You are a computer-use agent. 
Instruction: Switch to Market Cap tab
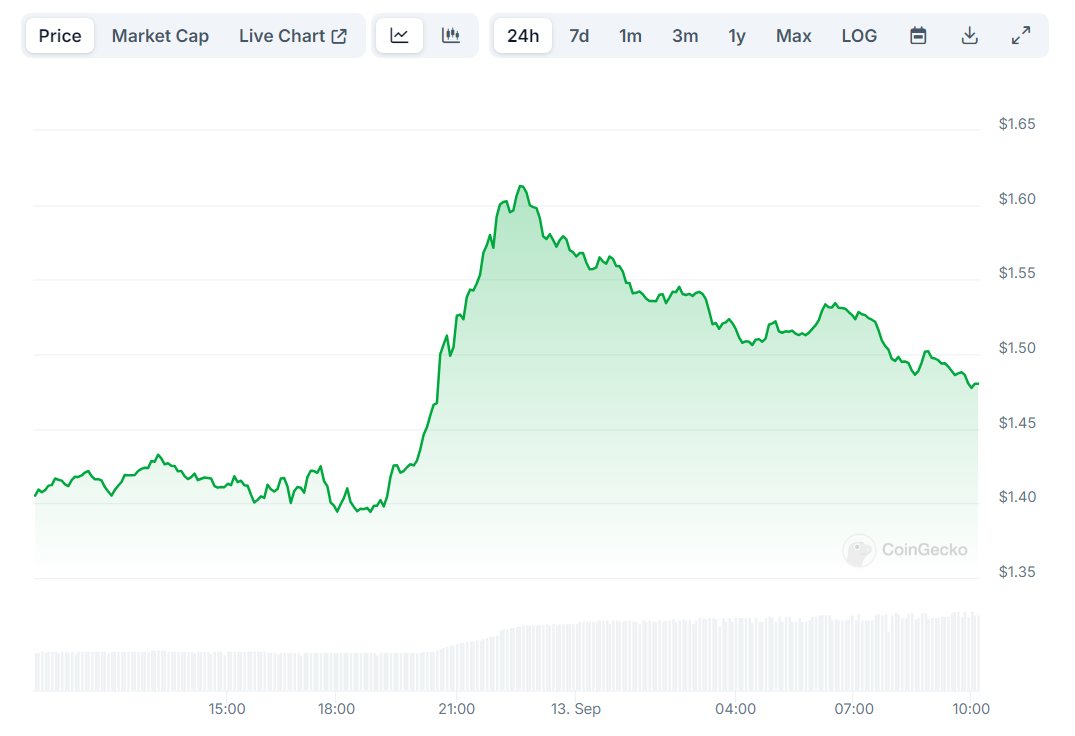pos(160,36)
